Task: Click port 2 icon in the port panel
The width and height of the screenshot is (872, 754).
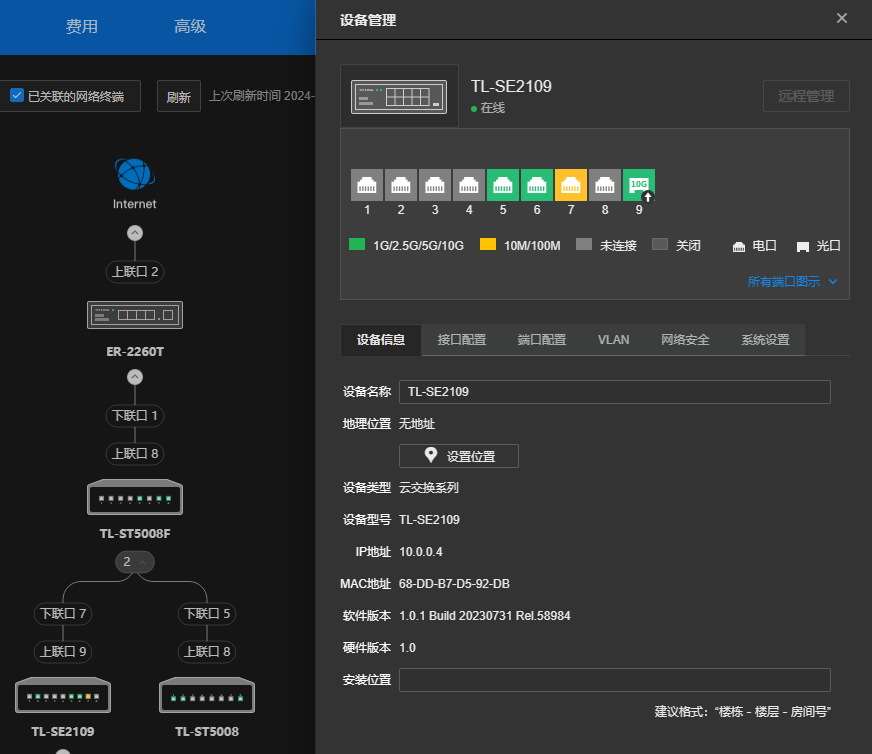Action: (400, 185)
